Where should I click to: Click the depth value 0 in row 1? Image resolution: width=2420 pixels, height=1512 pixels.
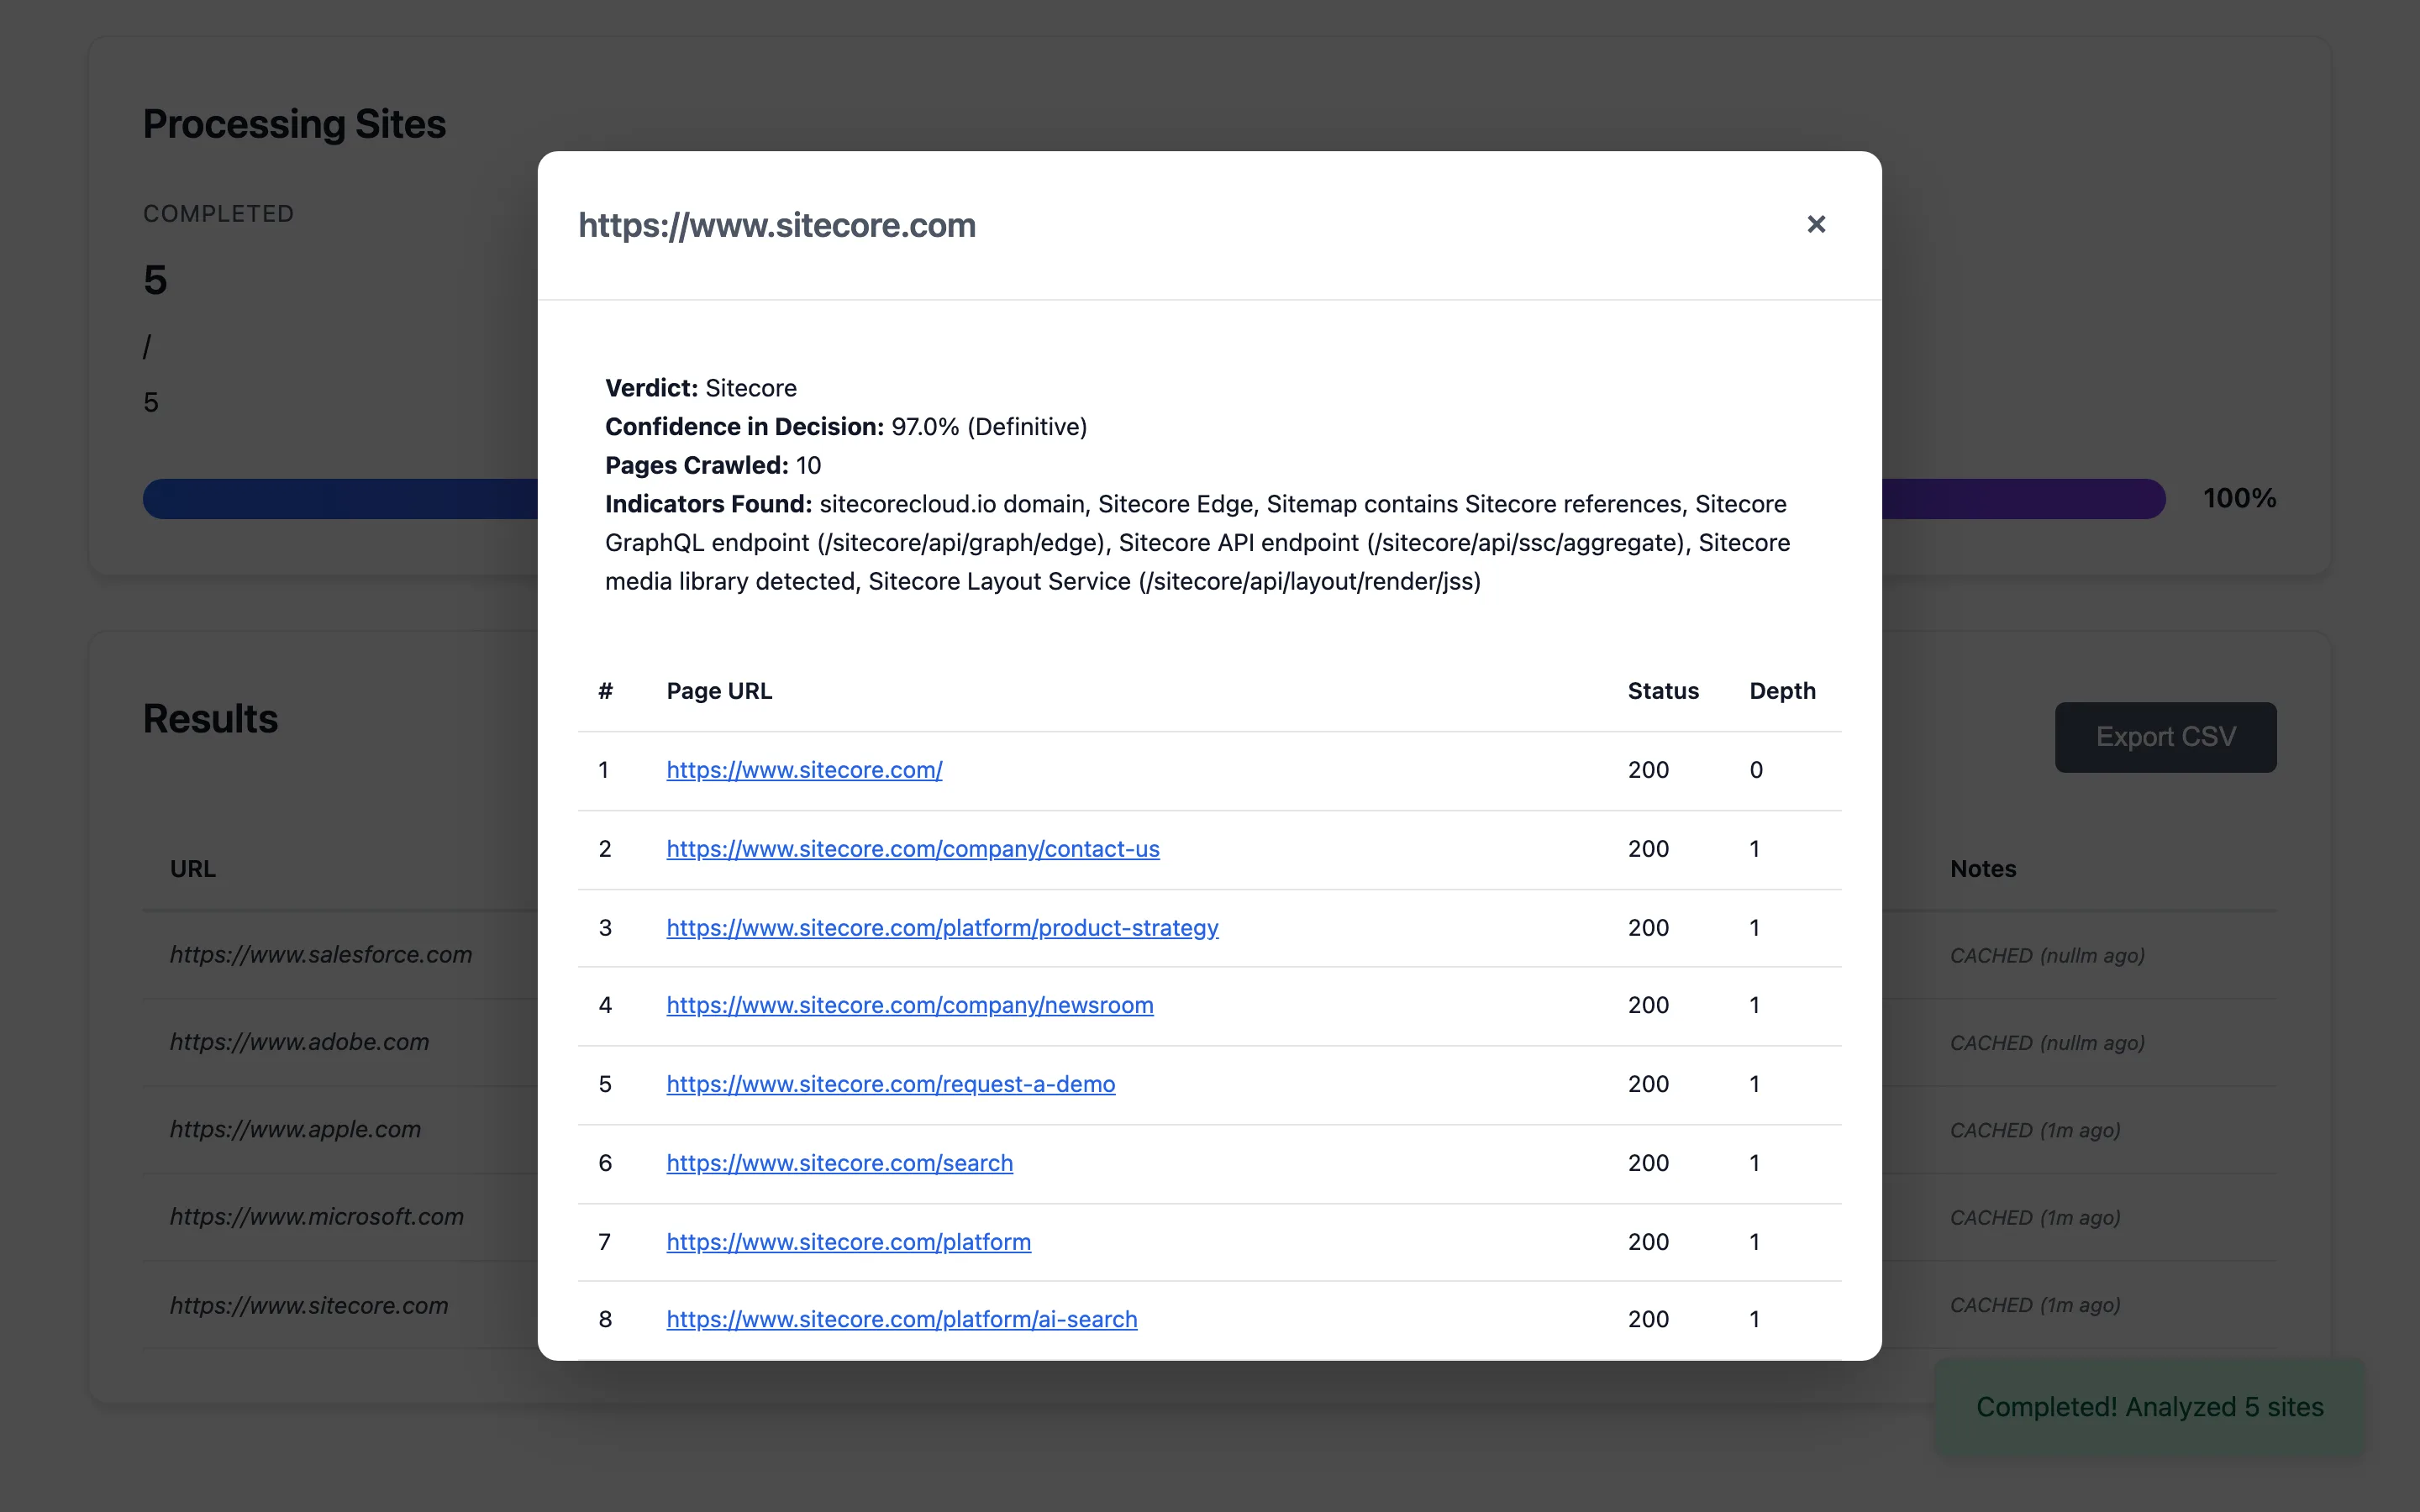[1756, 770]
